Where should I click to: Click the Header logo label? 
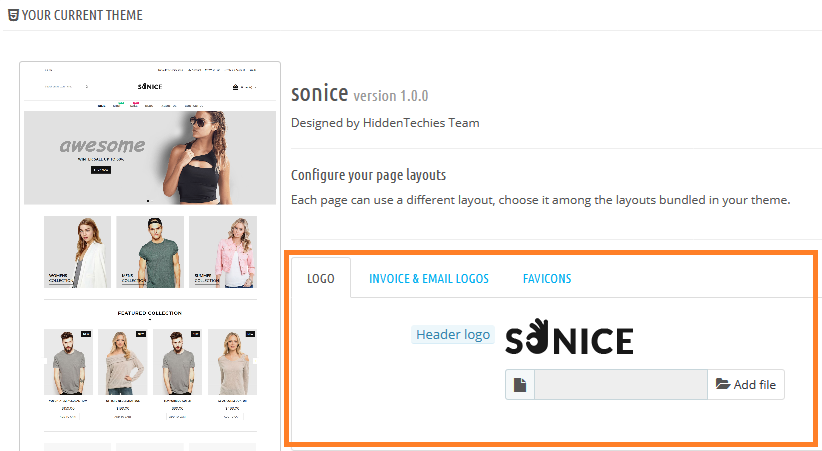pos(453,334)
